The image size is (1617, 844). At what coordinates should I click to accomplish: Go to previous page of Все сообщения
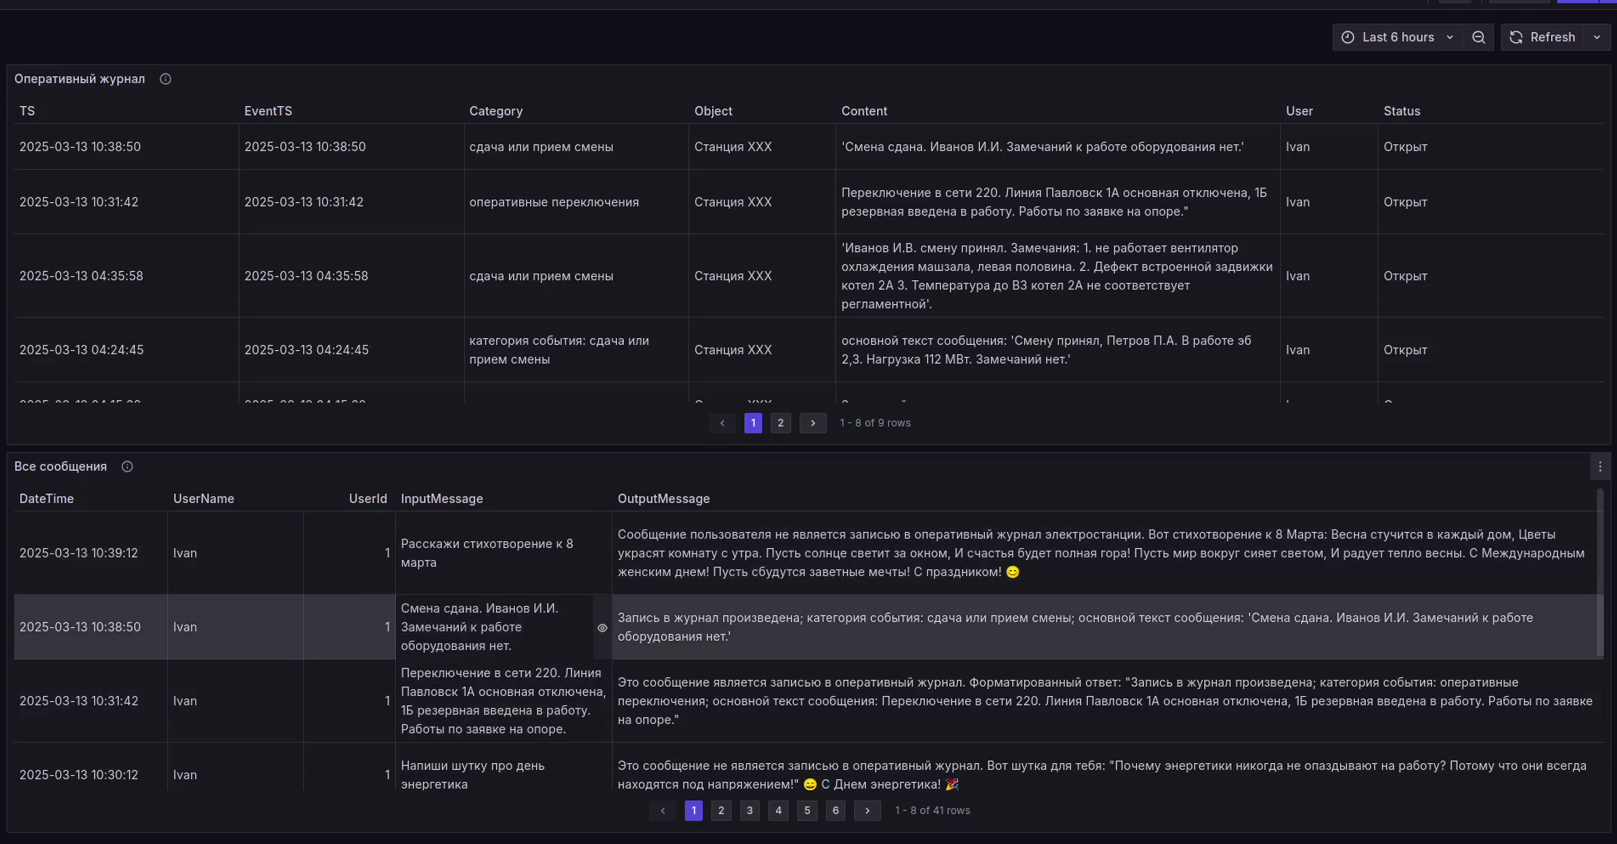pyautogui.click(x=662, y=811)
